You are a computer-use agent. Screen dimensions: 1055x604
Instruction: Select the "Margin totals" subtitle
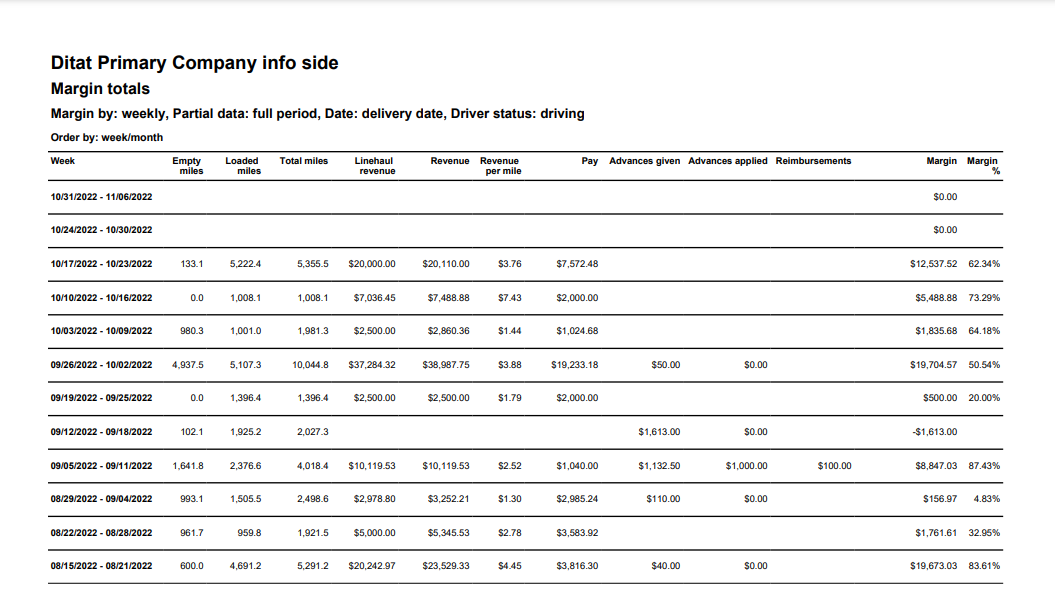[100, 89]
